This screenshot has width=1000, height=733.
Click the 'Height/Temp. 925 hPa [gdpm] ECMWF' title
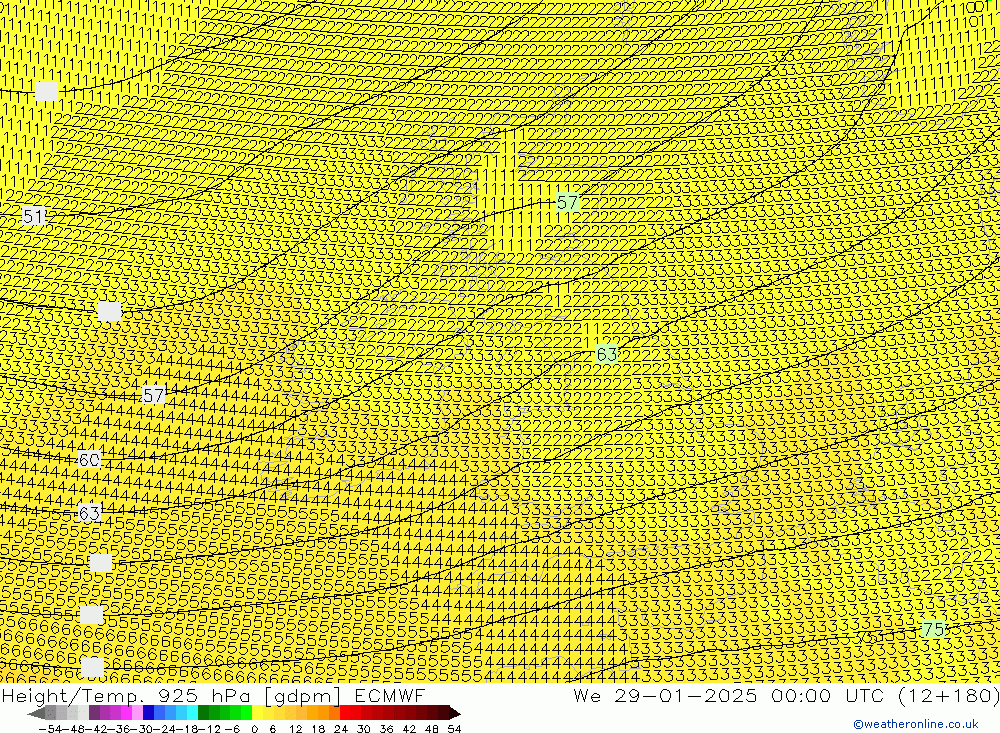213,695
